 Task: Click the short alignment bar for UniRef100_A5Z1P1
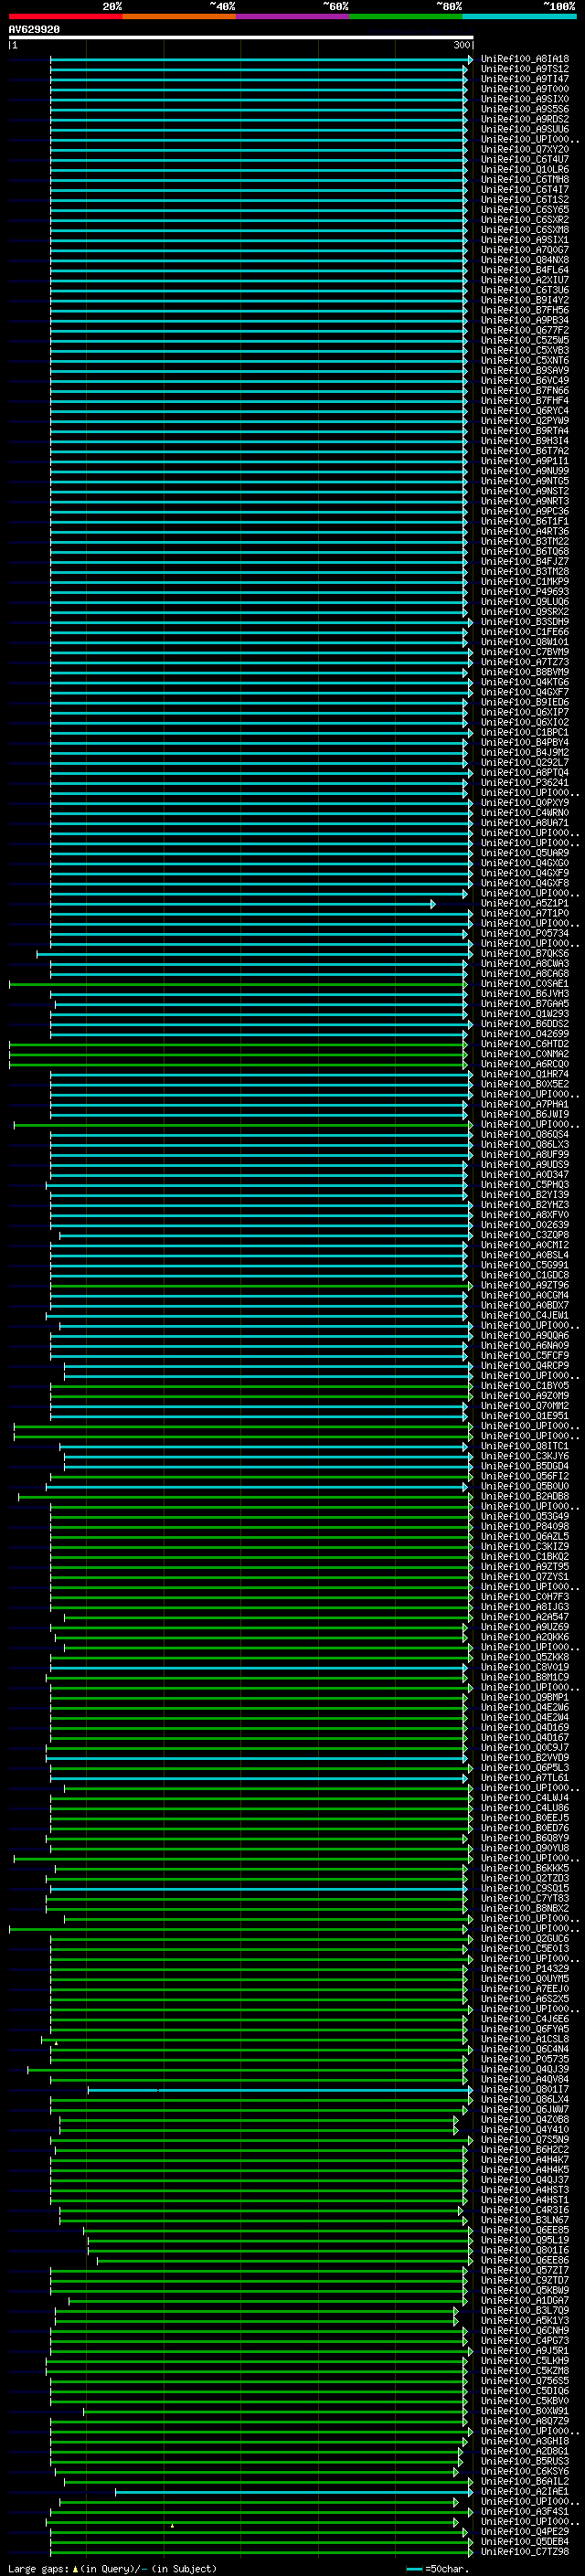(x=242, y=904)
